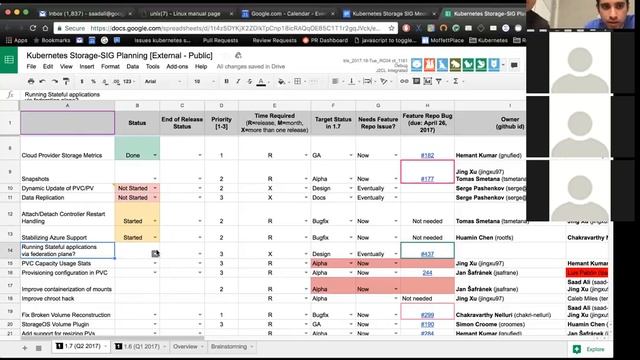Redo the last action
640x360 pixels.
pos(54,81)
